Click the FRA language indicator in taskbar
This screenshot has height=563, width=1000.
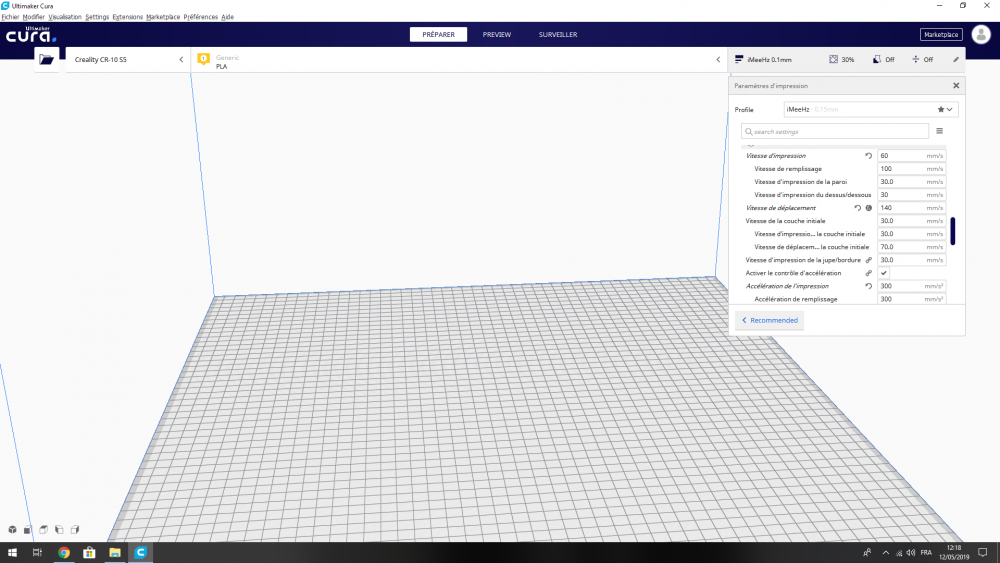click(926, 553)
